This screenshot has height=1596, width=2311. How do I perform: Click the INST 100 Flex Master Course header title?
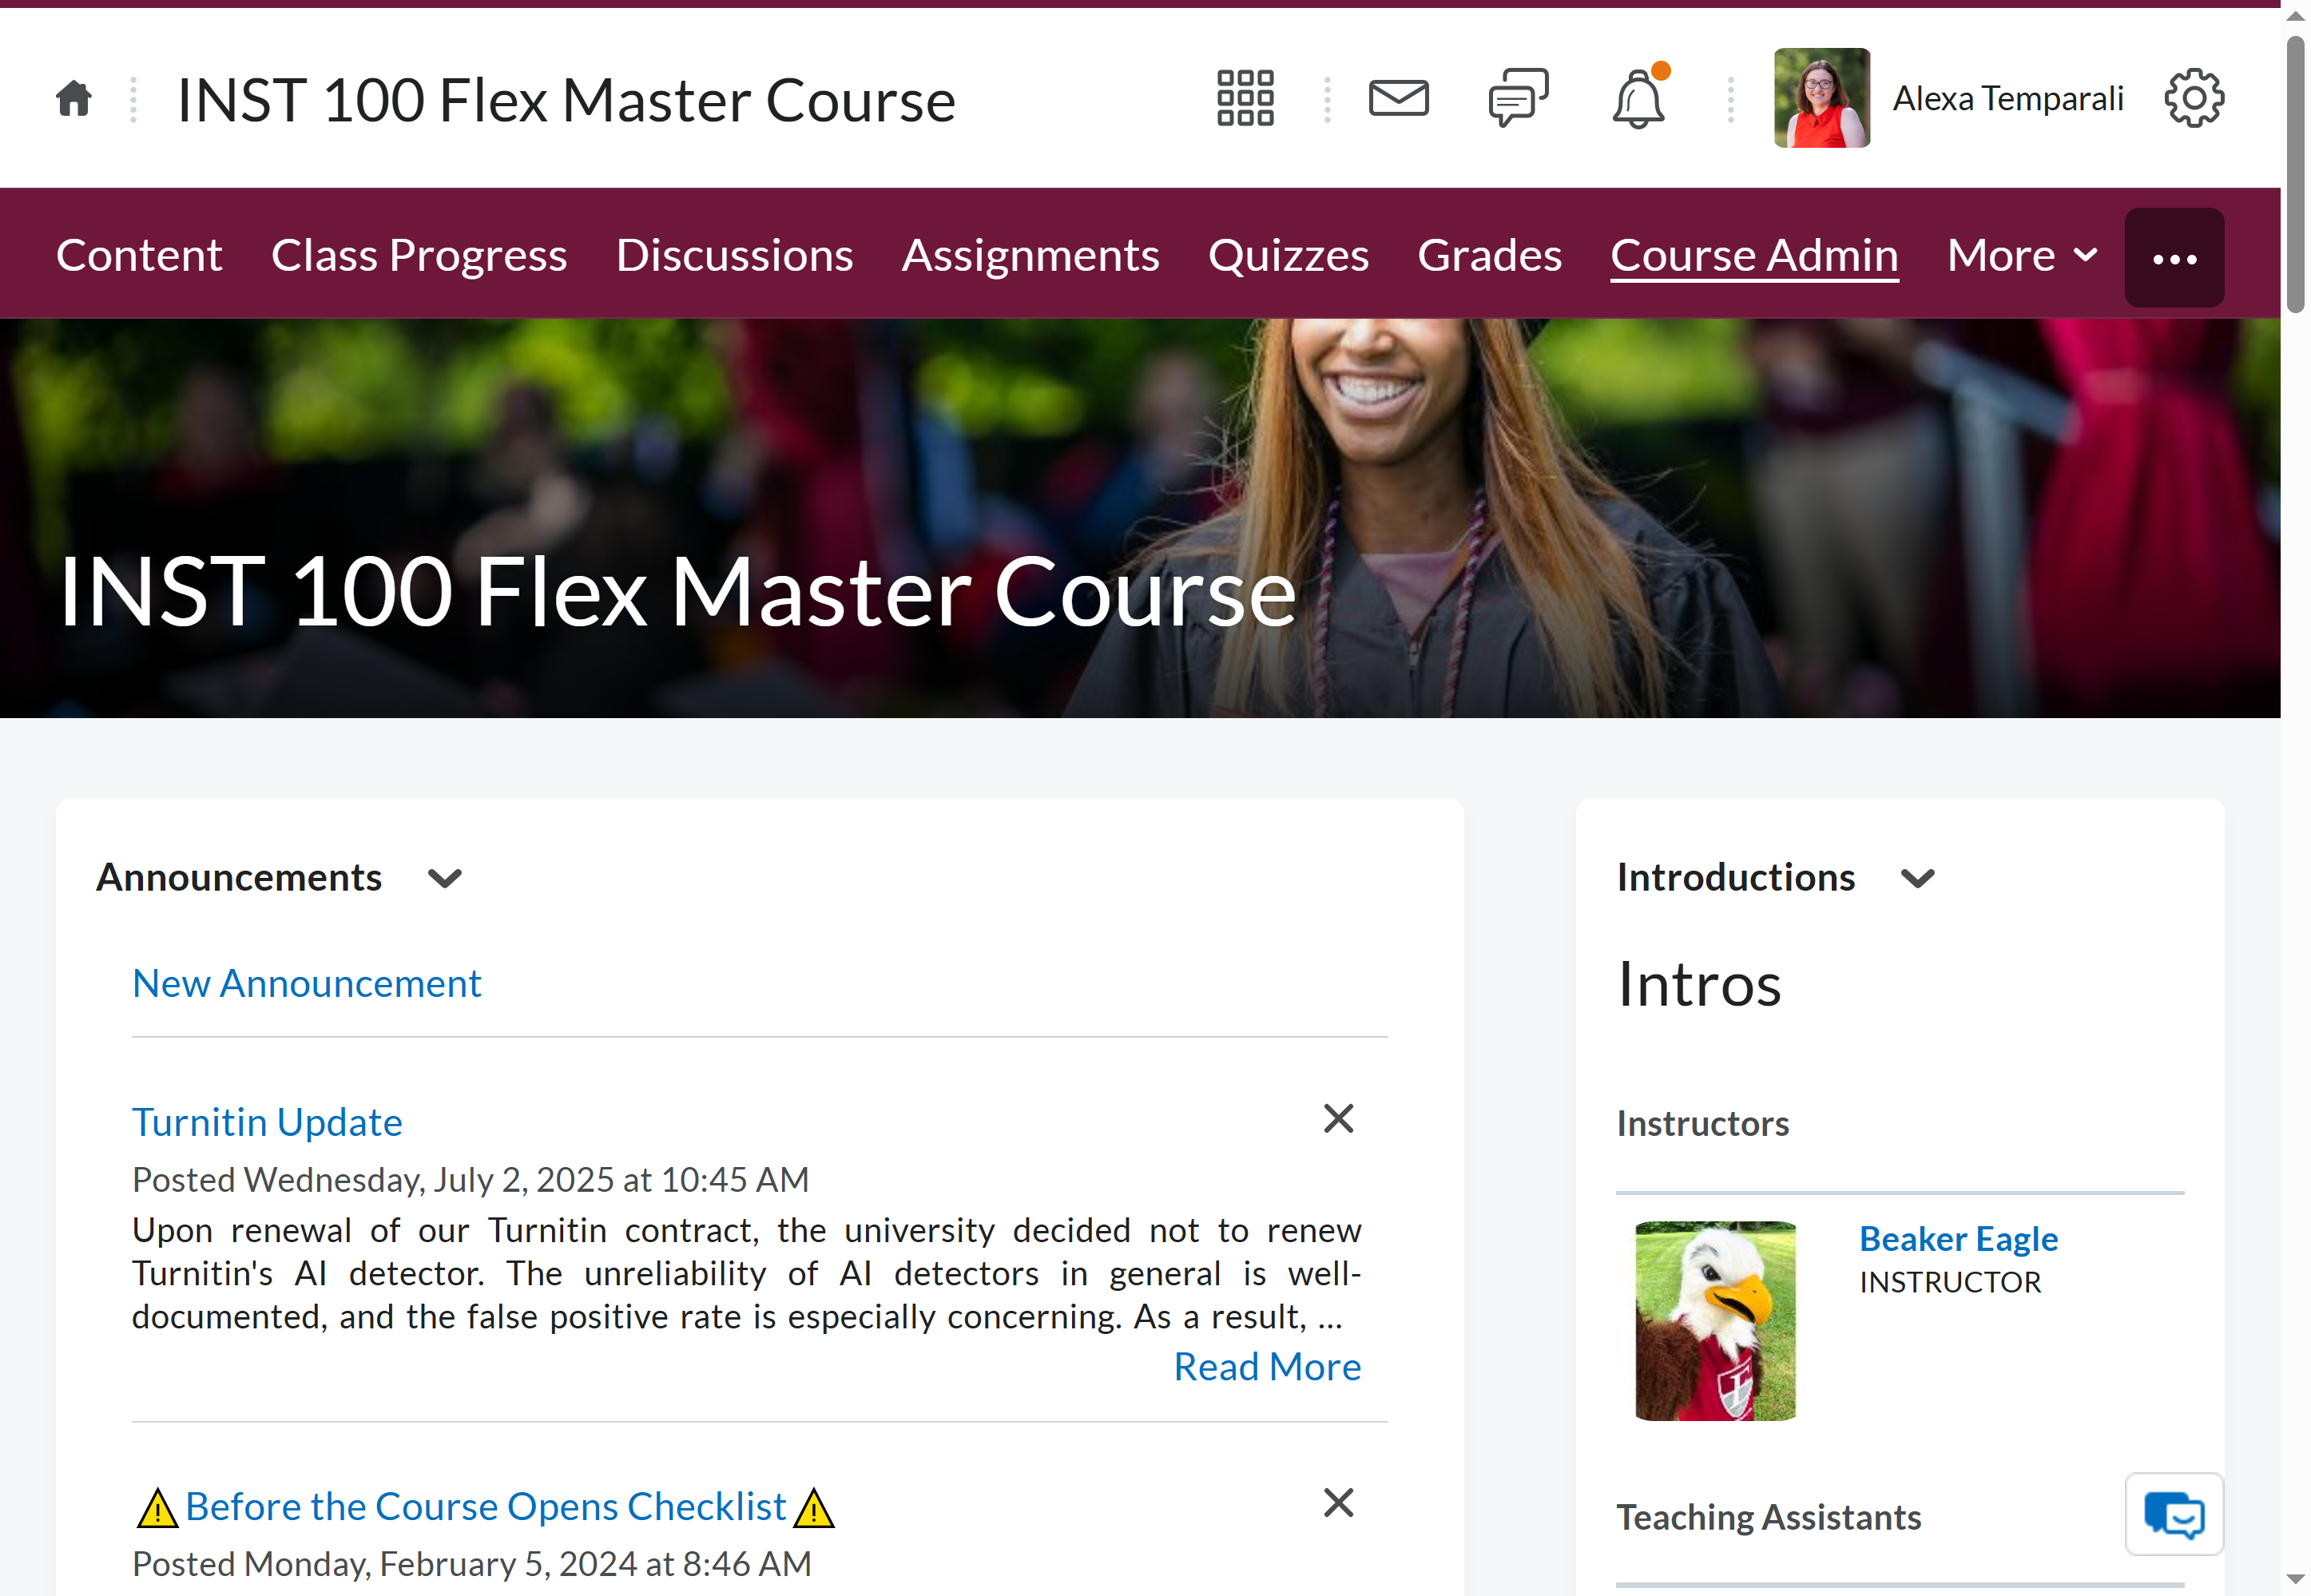pos(566,100)
